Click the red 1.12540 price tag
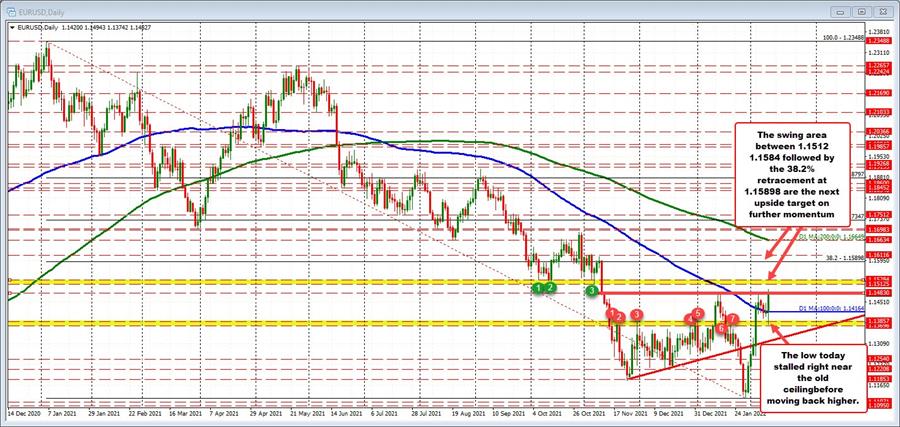 (x=877, y=359)
